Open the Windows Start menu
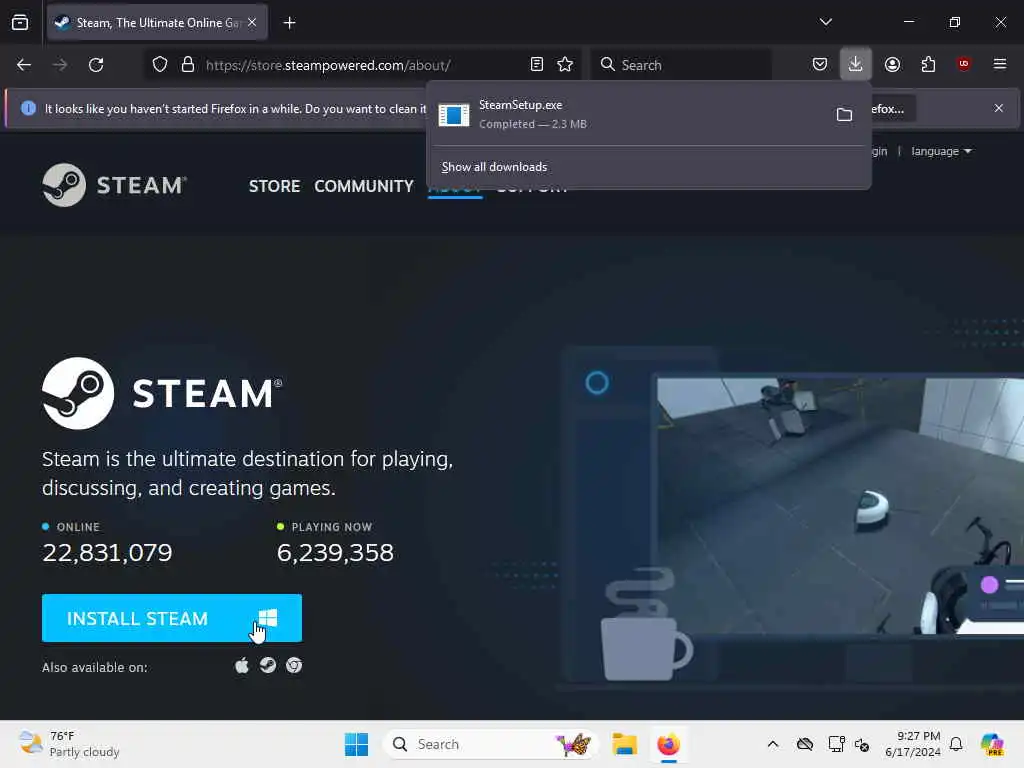This screenshot has width=1024, height=768. coord(357,744)
